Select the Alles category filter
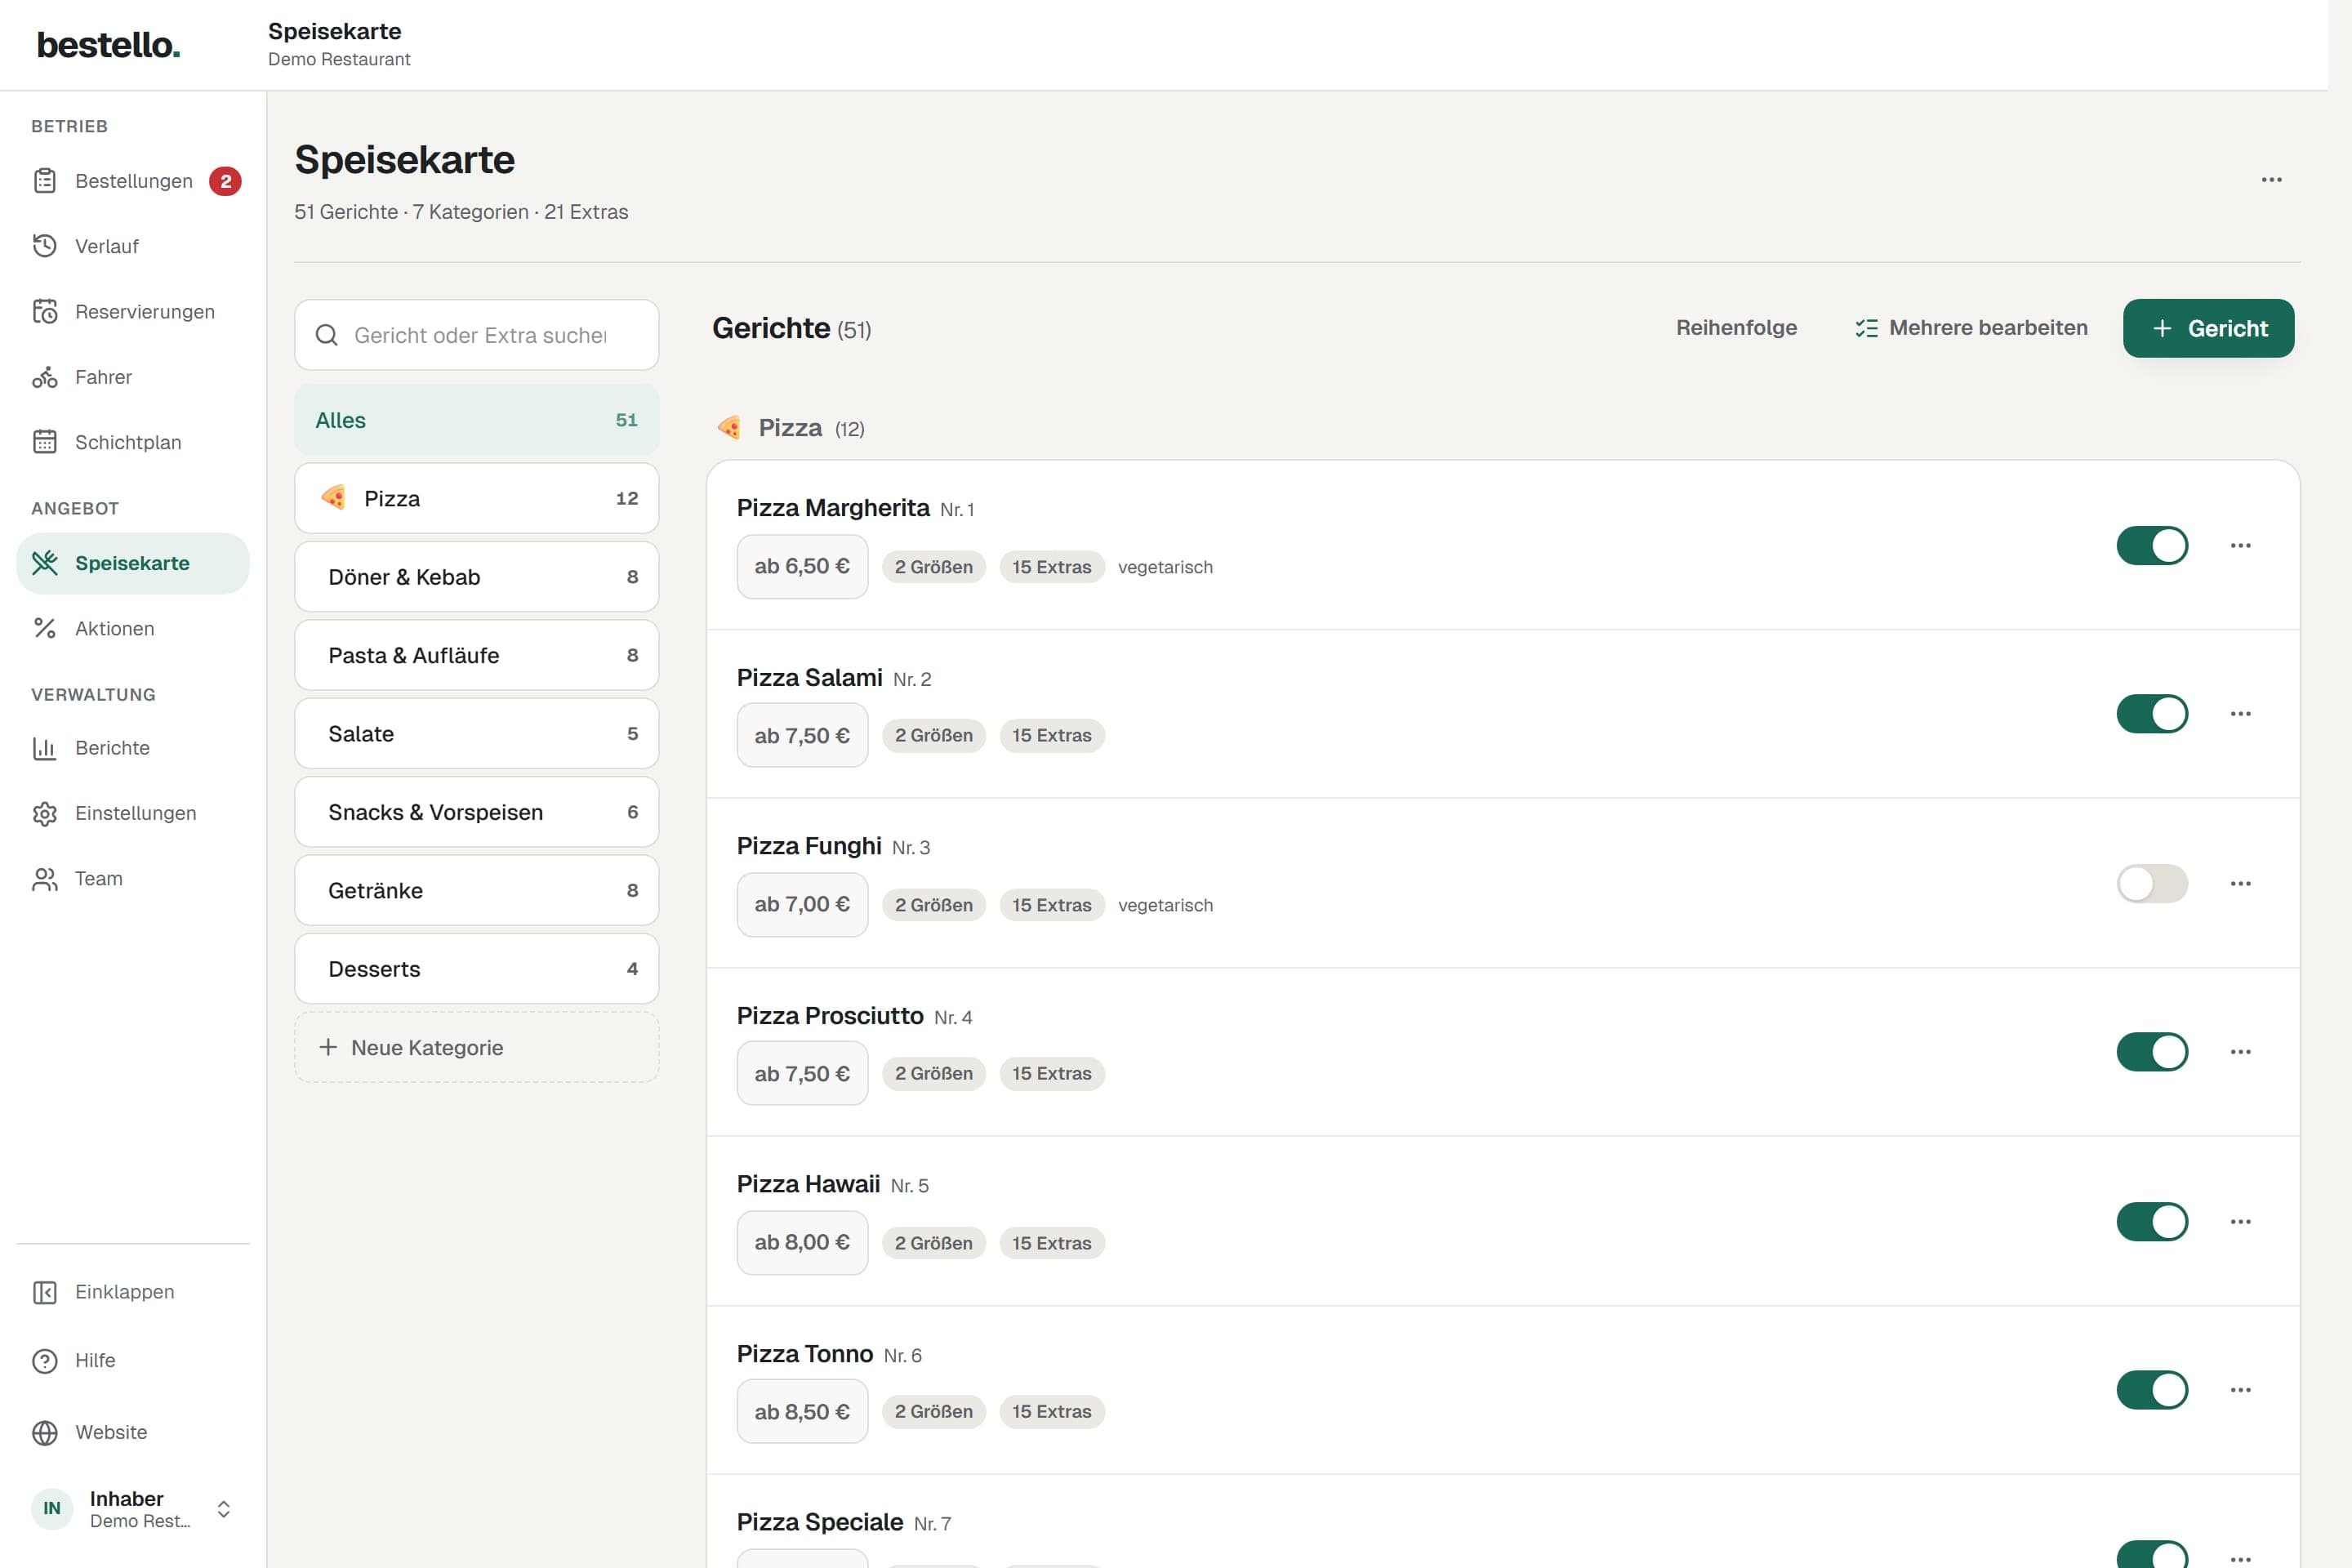The image size is (2352, 1568). tap(476, 420)
